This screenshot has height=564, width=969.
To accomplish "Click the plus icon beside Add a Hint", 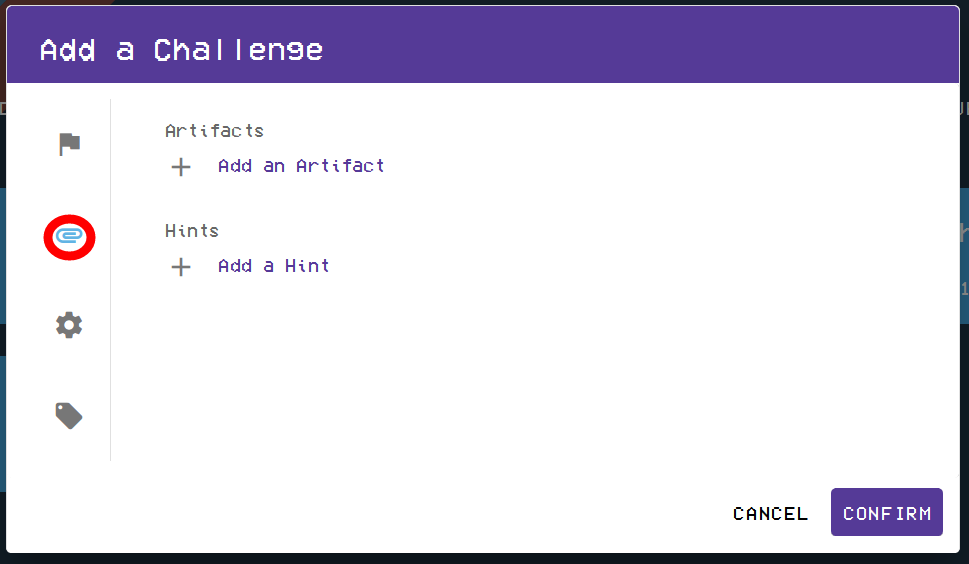I will pos(181,267).
